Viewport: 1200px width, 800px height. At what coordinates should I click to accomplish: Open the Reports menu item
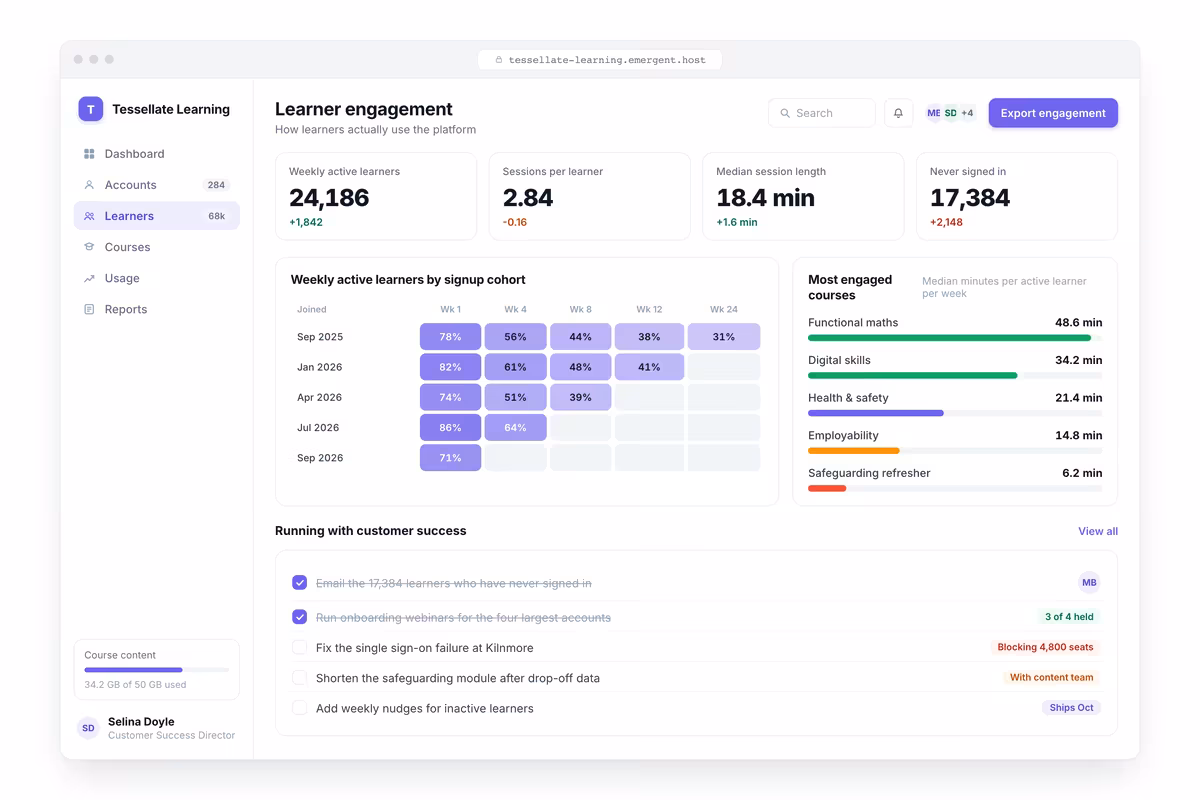(x=157, y=309)
